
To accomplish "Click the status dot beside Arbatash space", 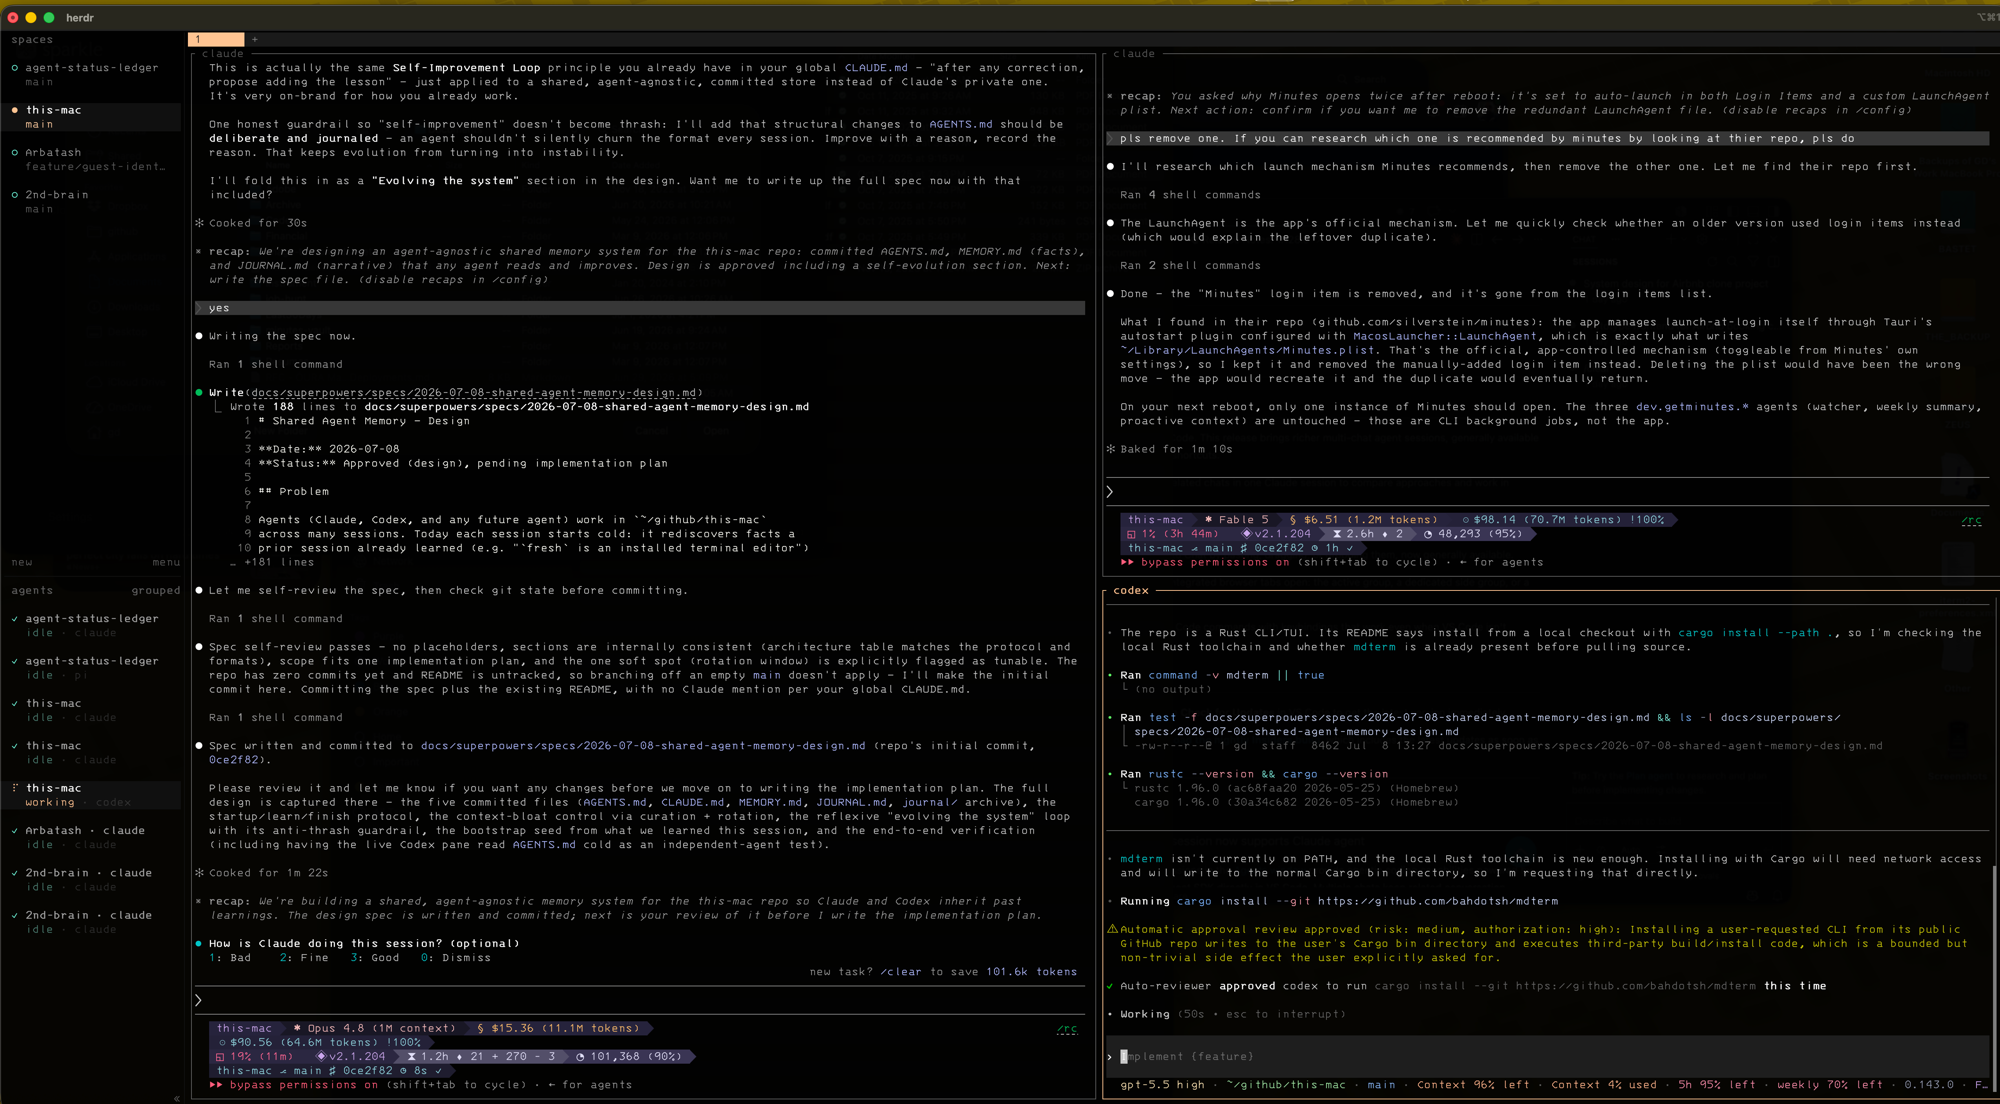I will [14, 153].
